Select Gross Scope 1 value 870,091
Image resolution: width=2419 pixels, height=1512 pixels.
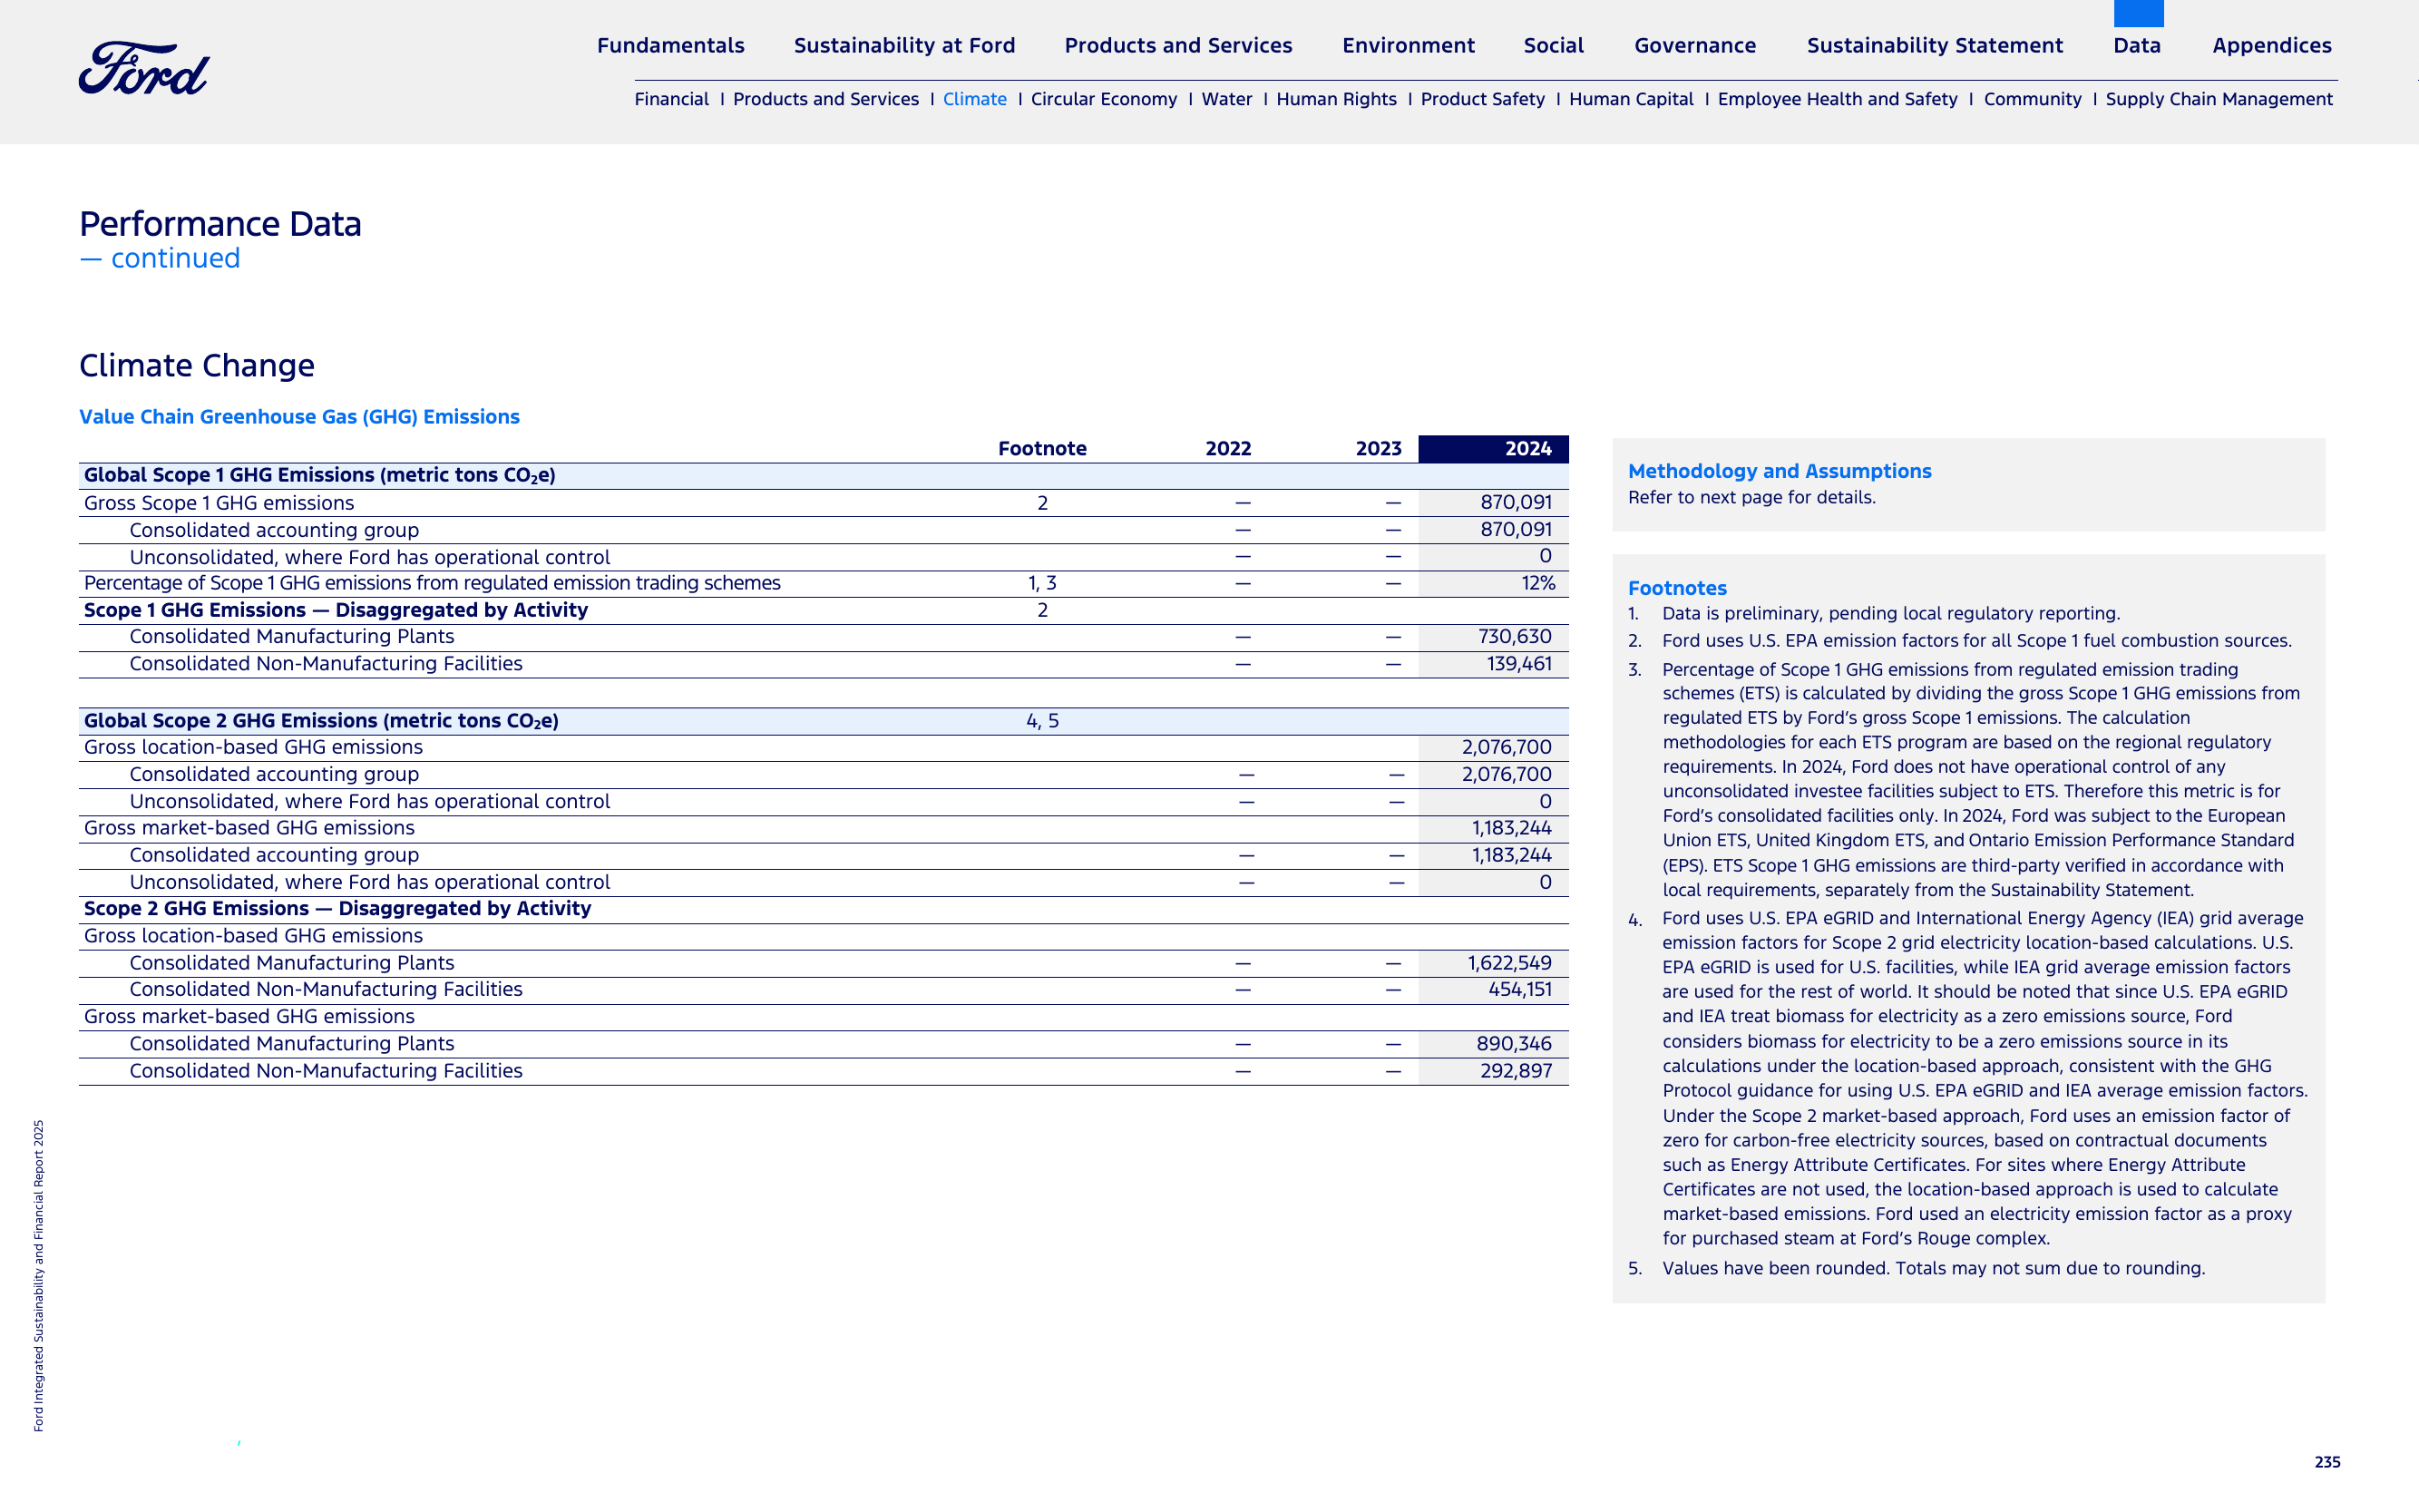(1516, 503)
